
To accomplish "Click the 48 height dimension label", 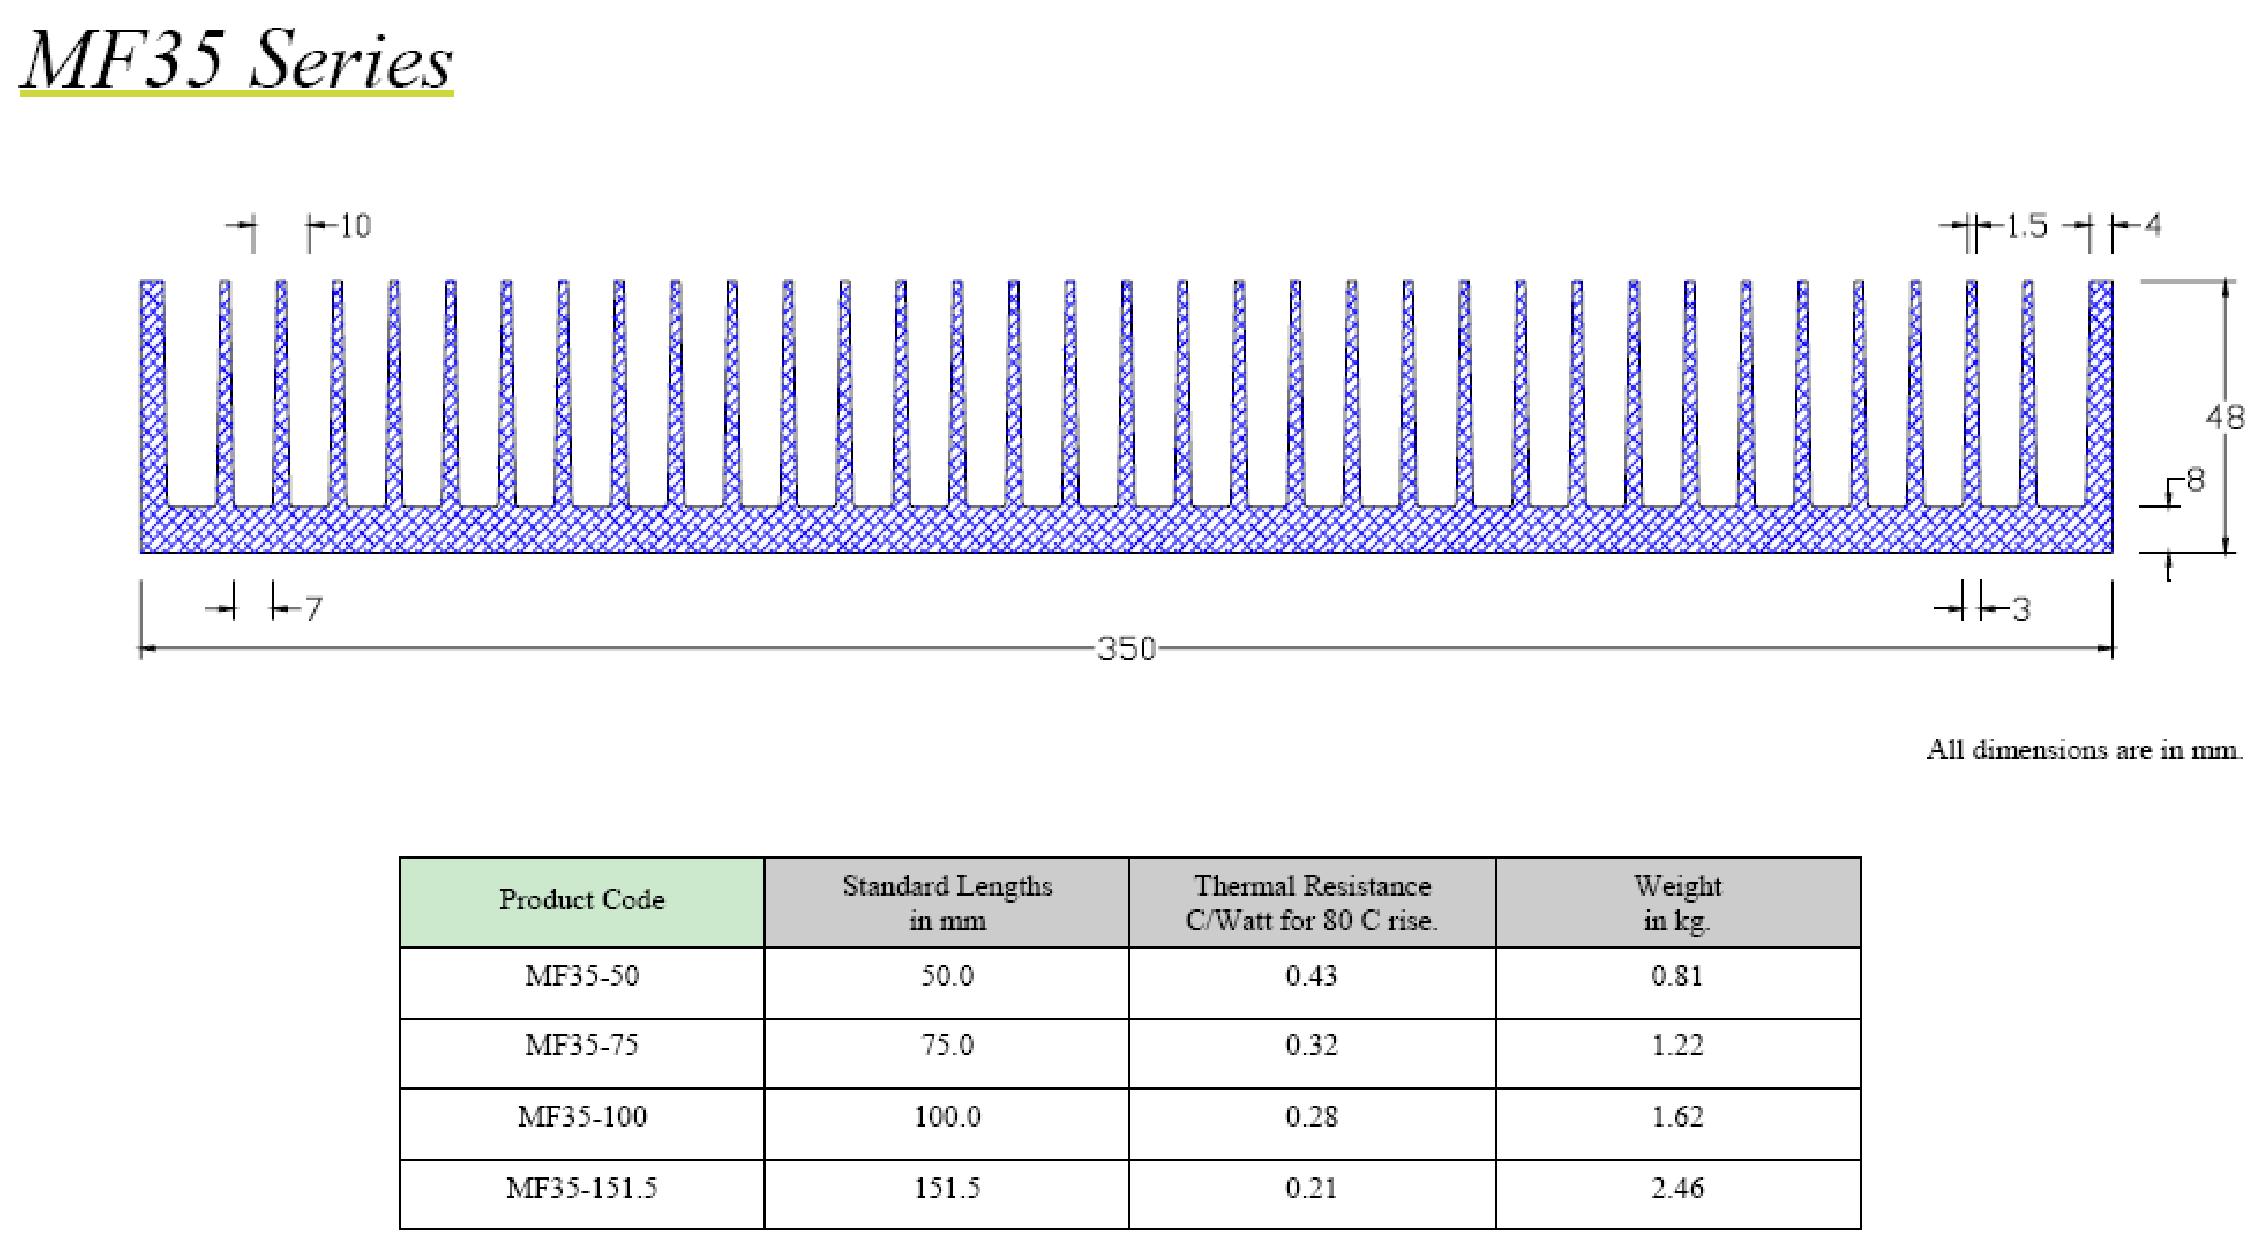I will (2225, 416).
